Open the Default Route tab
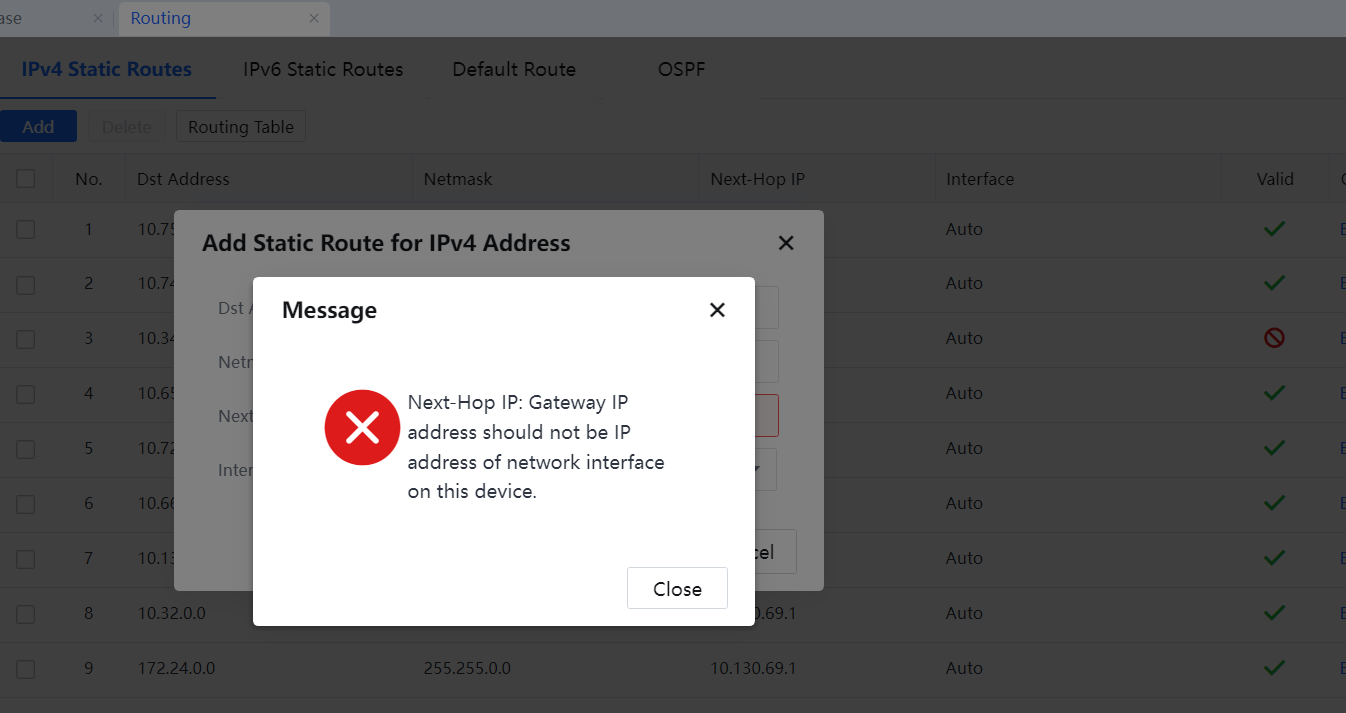 tap(514, 69)
